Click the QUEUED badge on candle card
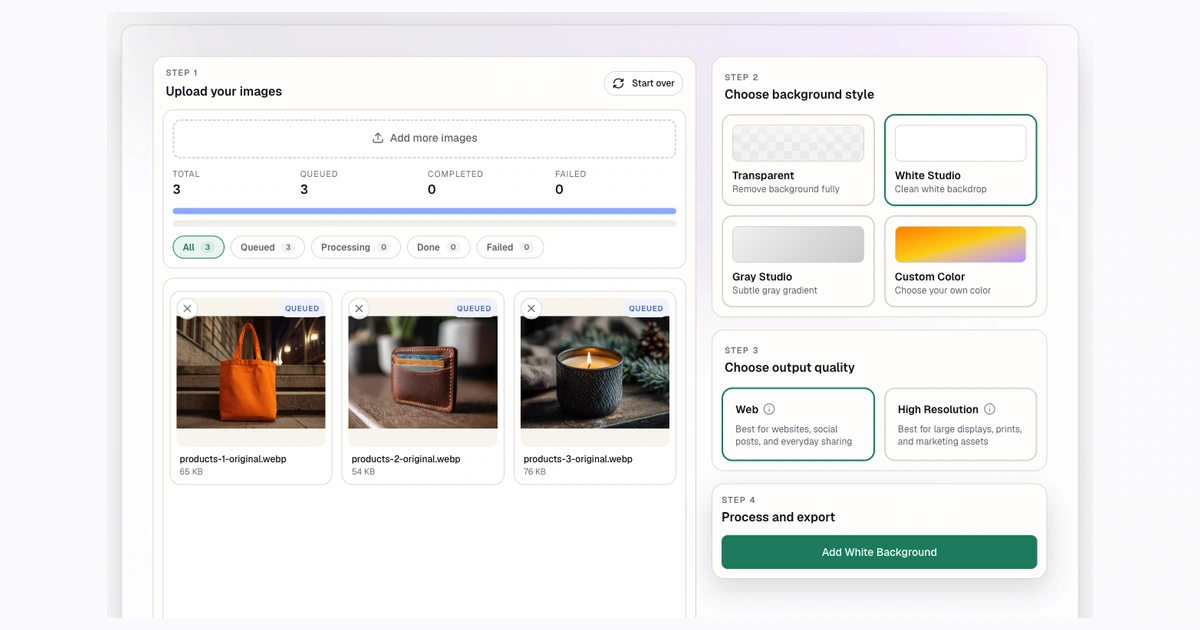Screen dimensions: 1200x630 pyautogui.click(x=646, y=308)
